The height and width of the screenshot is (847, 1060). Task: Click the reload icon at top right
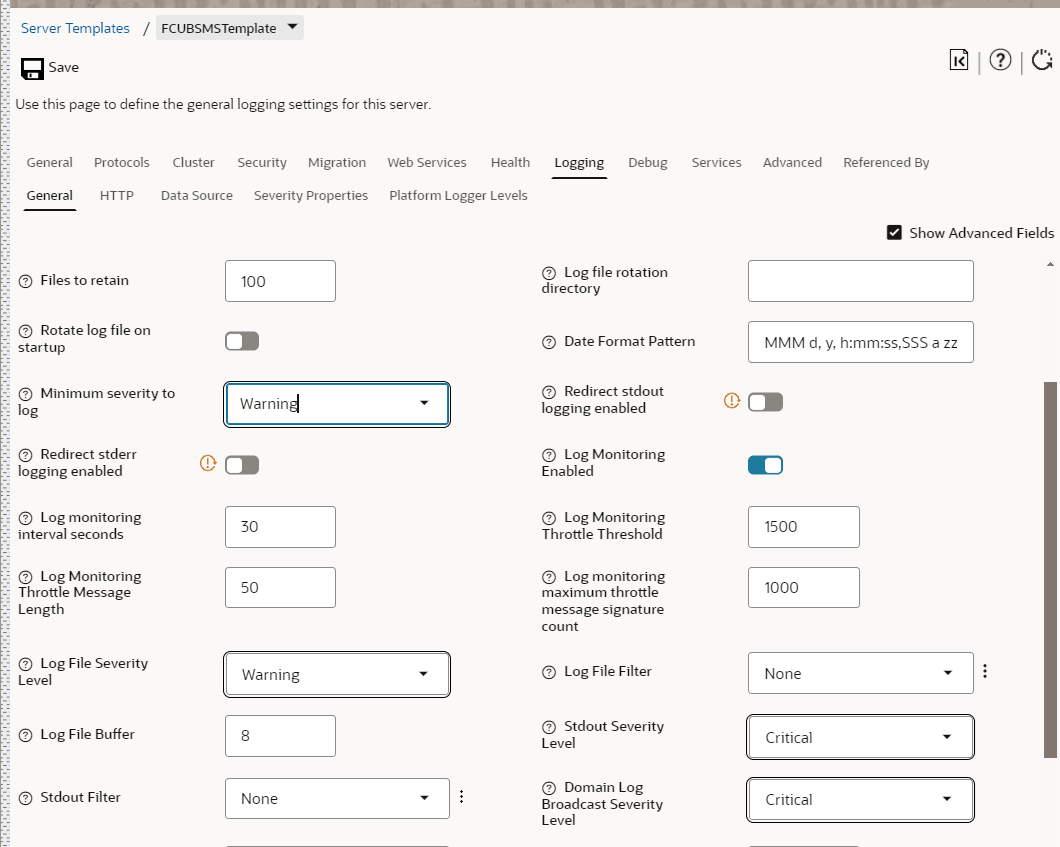pyautogui.click(x=1042, y=61)
